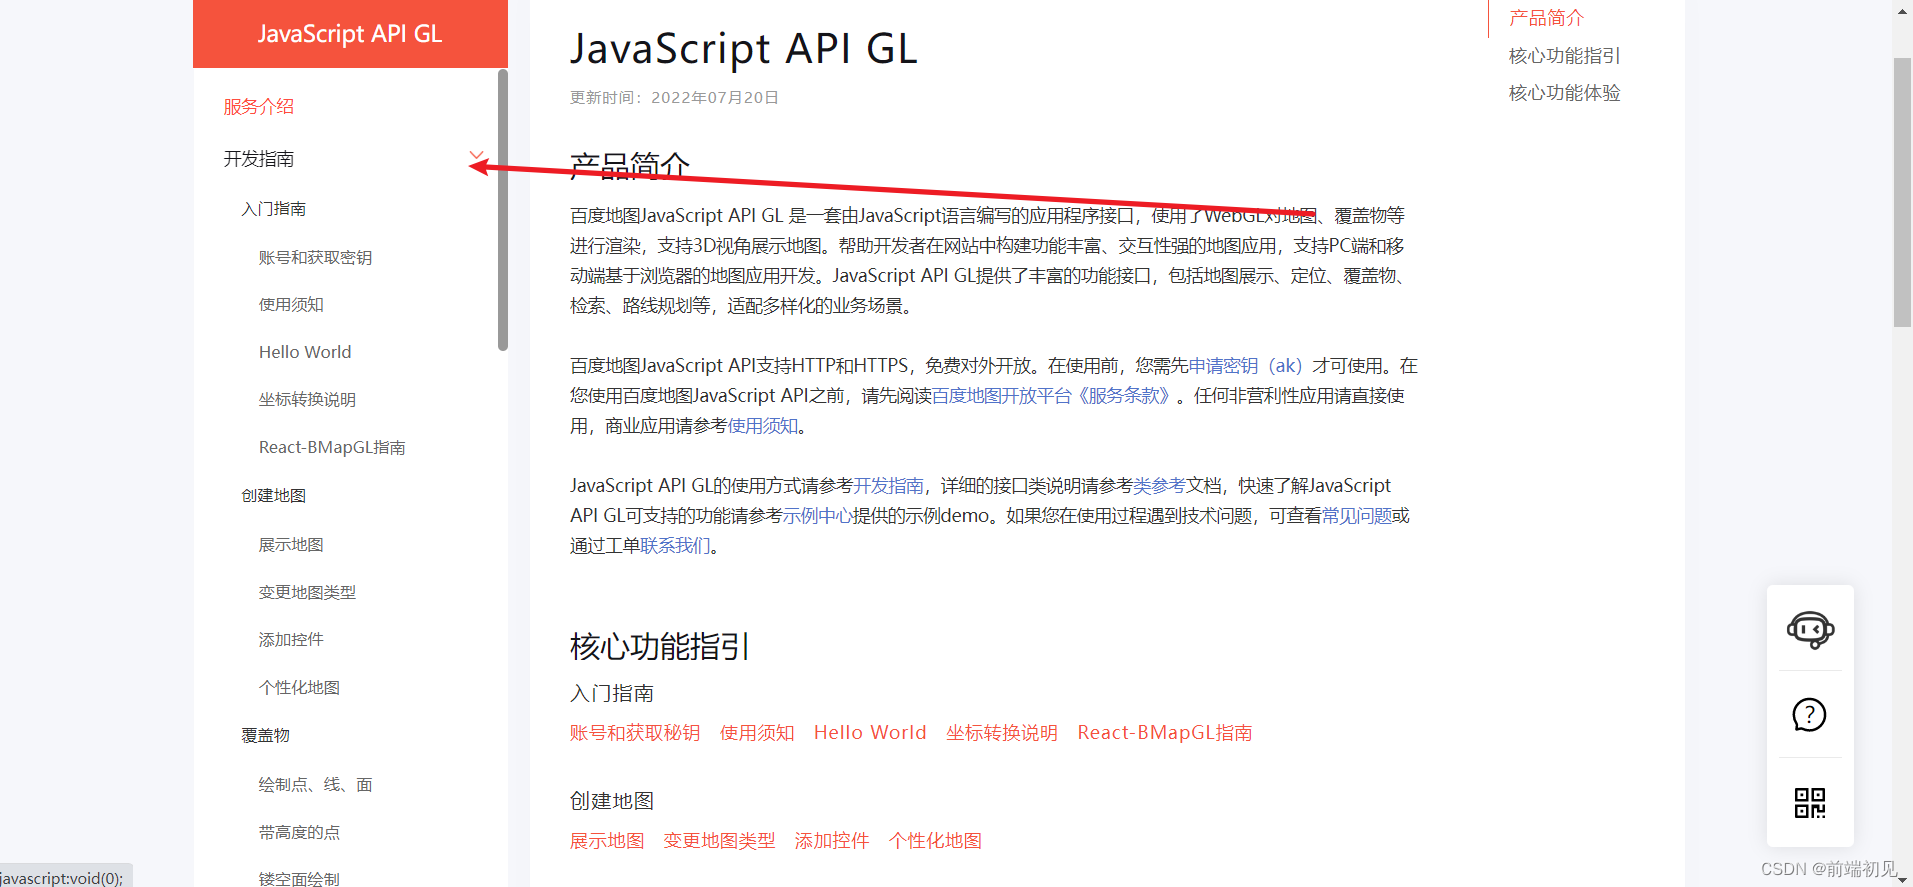Open the 示例中心 link
Image resolution: width=1913 pixels, height=887 pixels.
coord(817,516)
